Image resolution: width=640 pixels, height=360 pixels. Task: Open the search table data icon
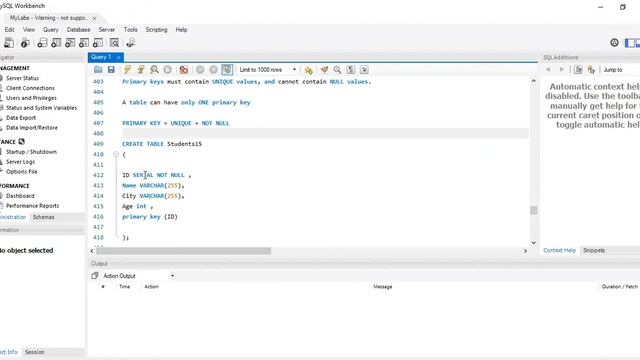[114, 43]
